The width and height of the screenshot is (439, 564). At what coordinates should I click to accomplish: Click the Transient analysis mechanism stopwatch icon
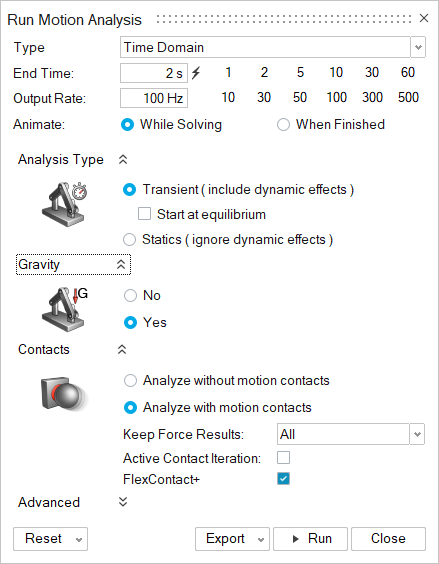[x=64, y=204]
